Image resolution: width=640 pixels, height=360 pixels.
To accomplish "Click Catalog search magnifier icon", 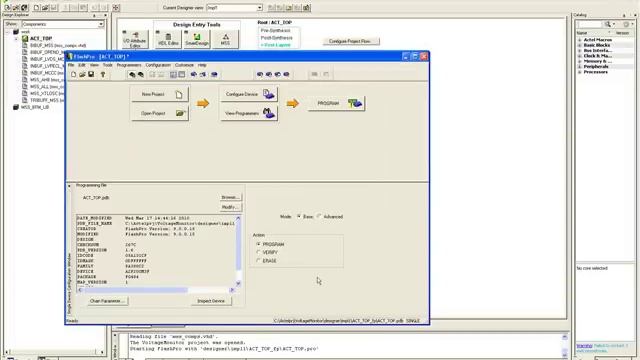I will (608, 24).
